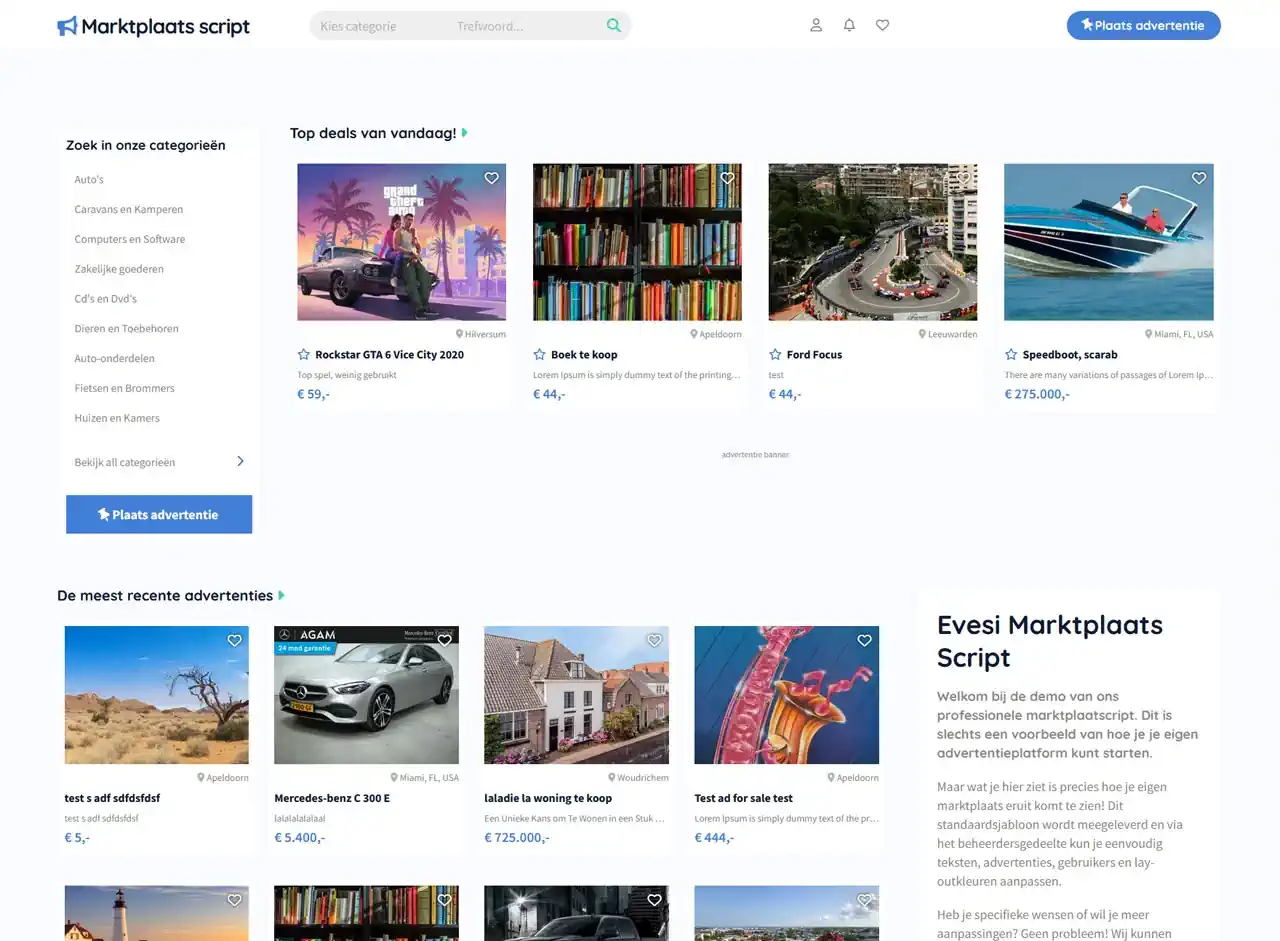Click the search magnifier icon

[x=614, y=26]
